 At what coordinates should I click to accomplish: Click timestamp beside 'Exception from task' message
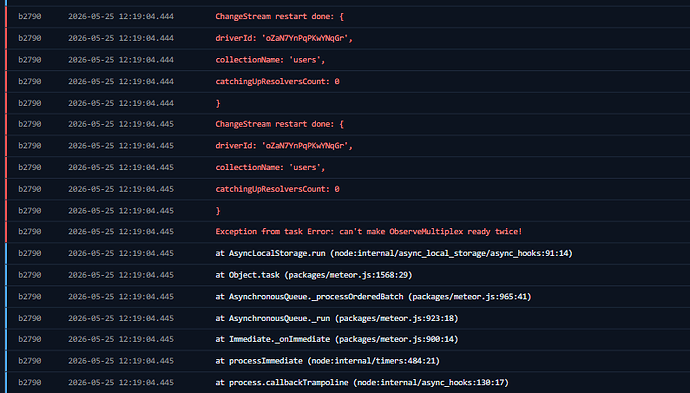pyautogui.click(x=121, y=231)
